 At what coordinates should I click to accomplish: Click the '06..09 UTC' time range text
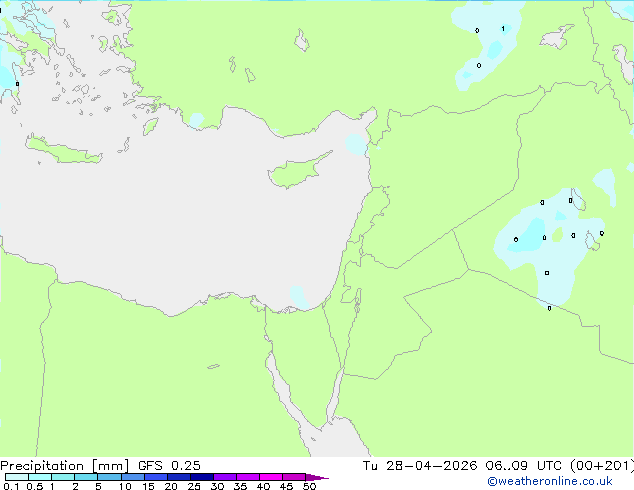[x=524, y=466]
